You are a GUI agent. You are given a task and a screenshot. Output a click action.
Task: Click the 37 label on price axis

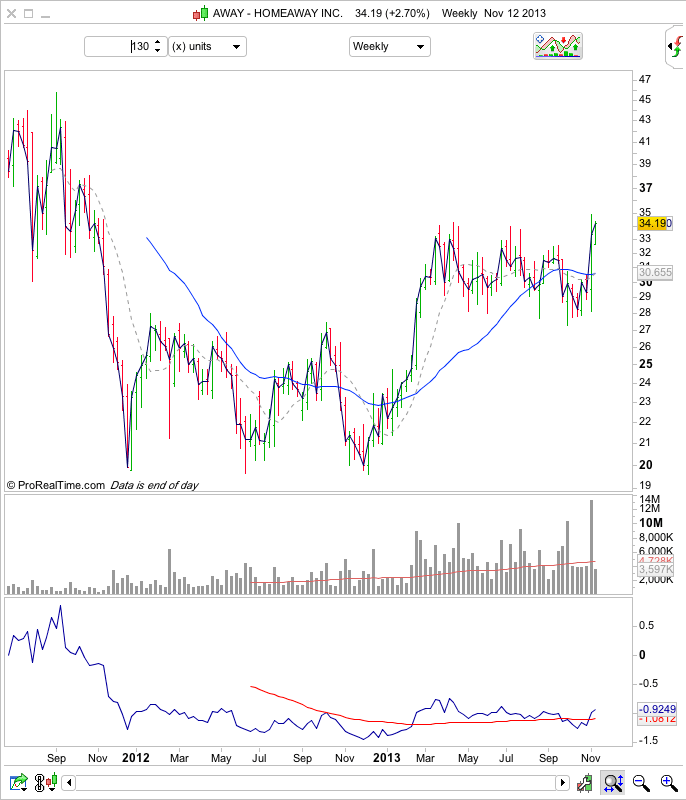pos(646,188)
